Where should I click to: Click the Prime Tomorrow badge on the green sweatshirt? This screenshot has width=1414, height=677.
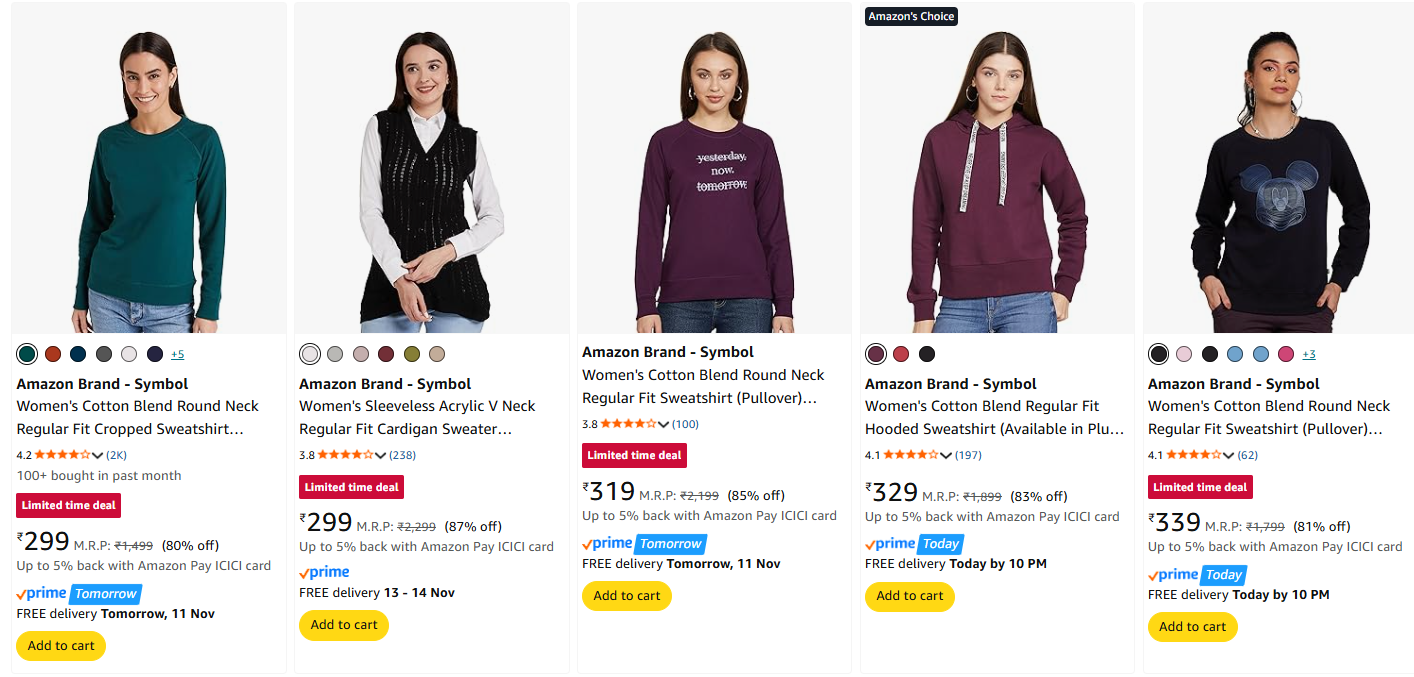tap(78, 593)
